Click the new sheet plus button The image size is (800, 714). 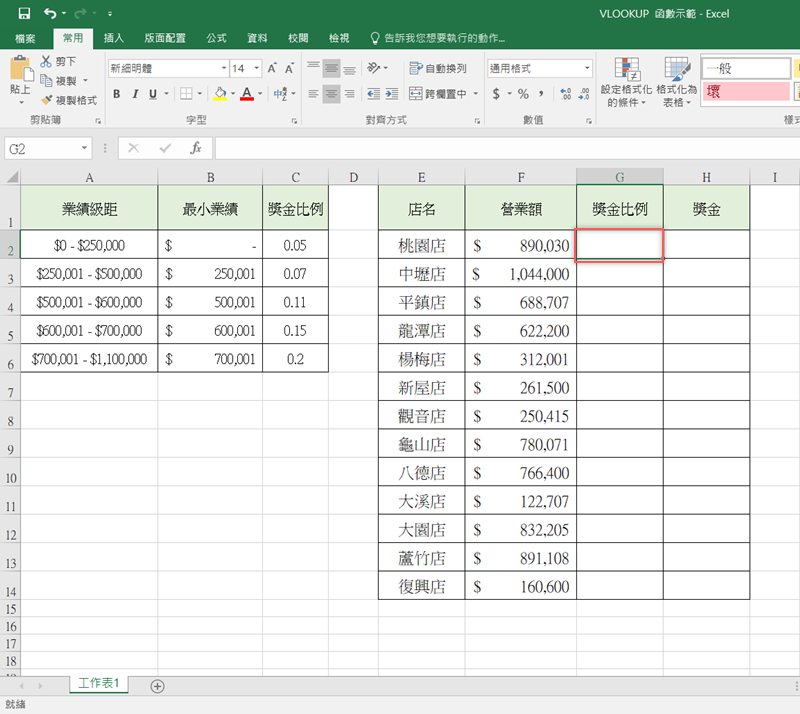pyautogui.click(x=157, y=685)
